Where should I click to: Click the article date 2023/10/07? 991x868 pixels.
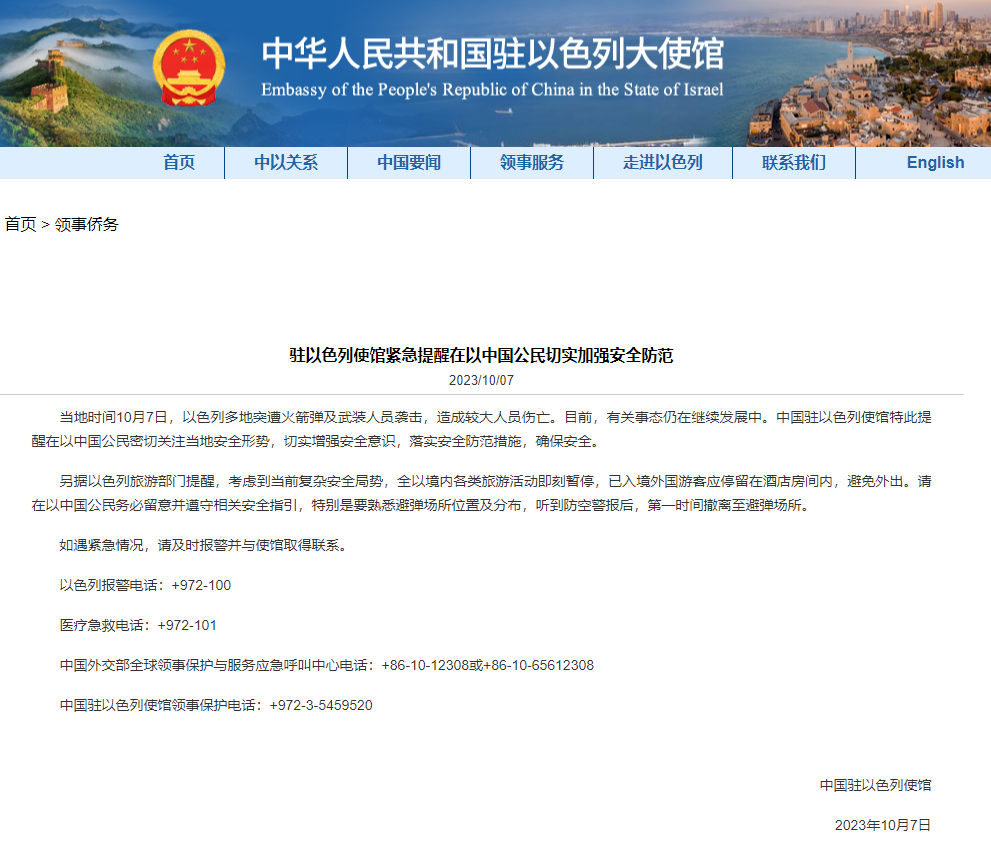click(481, 380)
